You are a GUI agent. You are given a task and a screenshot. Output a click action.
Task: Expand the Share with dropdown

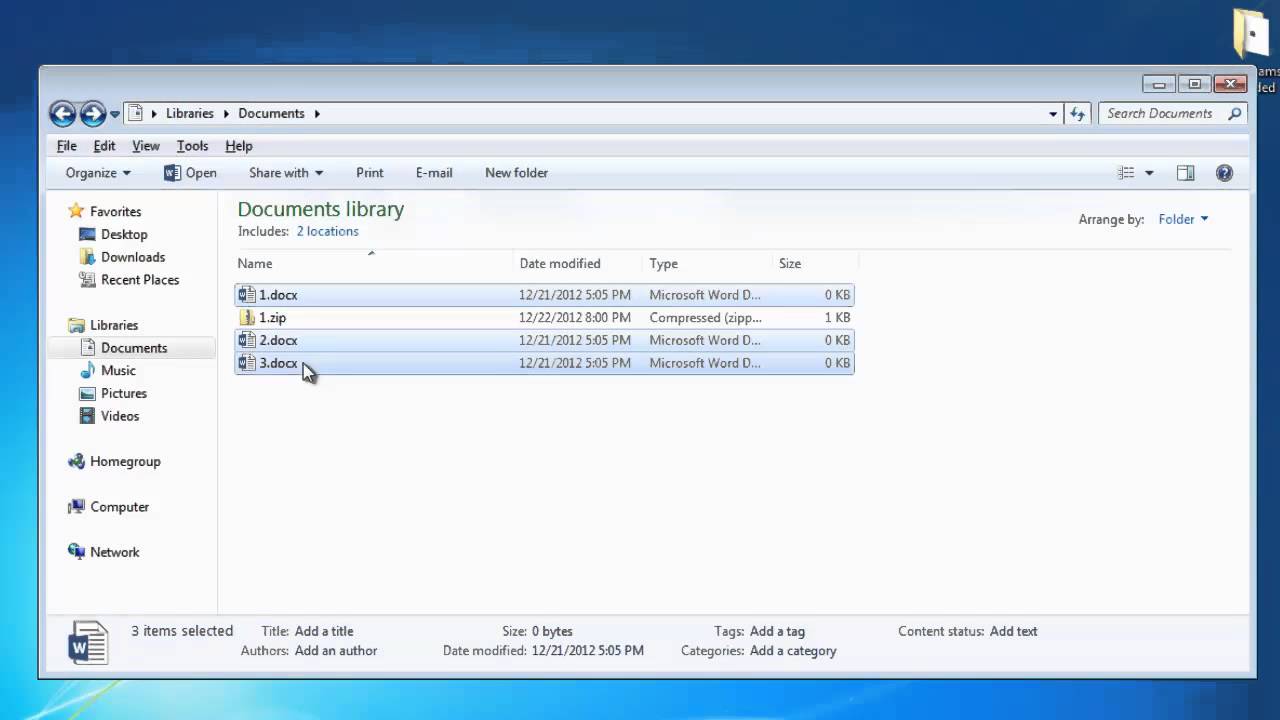[x=286, y=173]
